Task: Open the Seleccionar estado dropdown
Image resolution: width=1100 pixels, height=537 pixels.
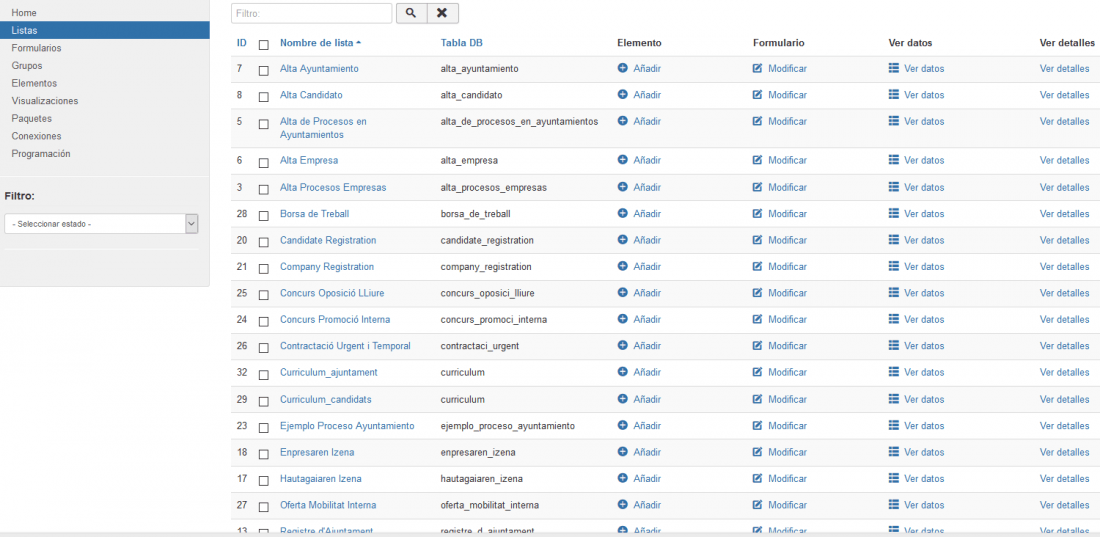Action: pos(101,224)
